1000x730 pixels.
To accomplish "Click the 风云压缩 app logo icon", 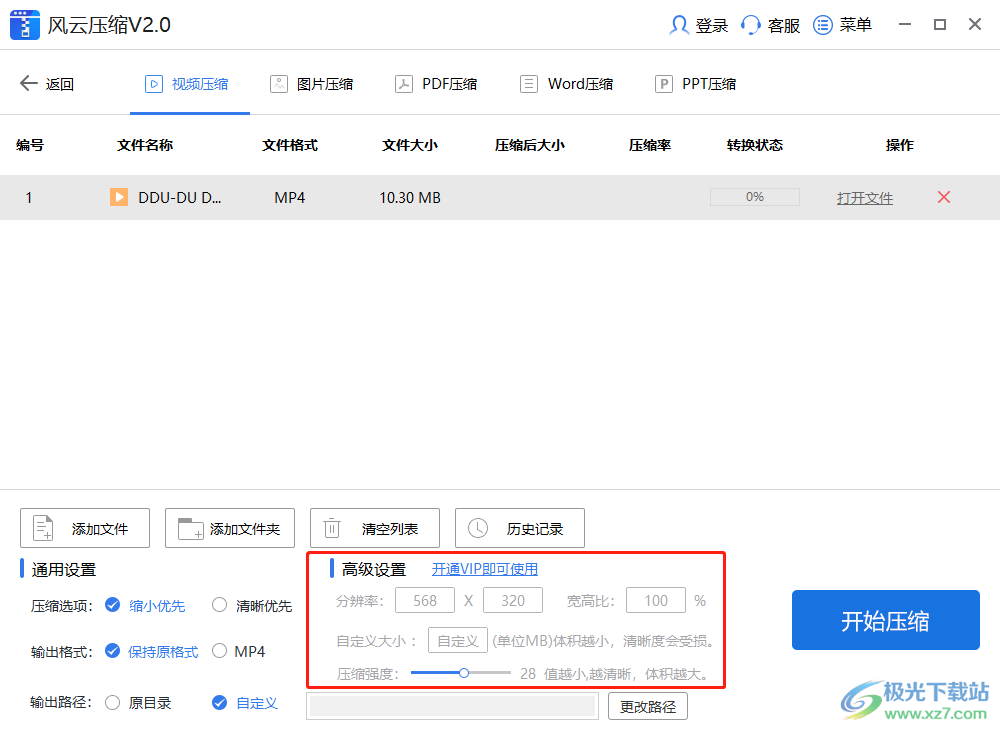I will 25,25.
